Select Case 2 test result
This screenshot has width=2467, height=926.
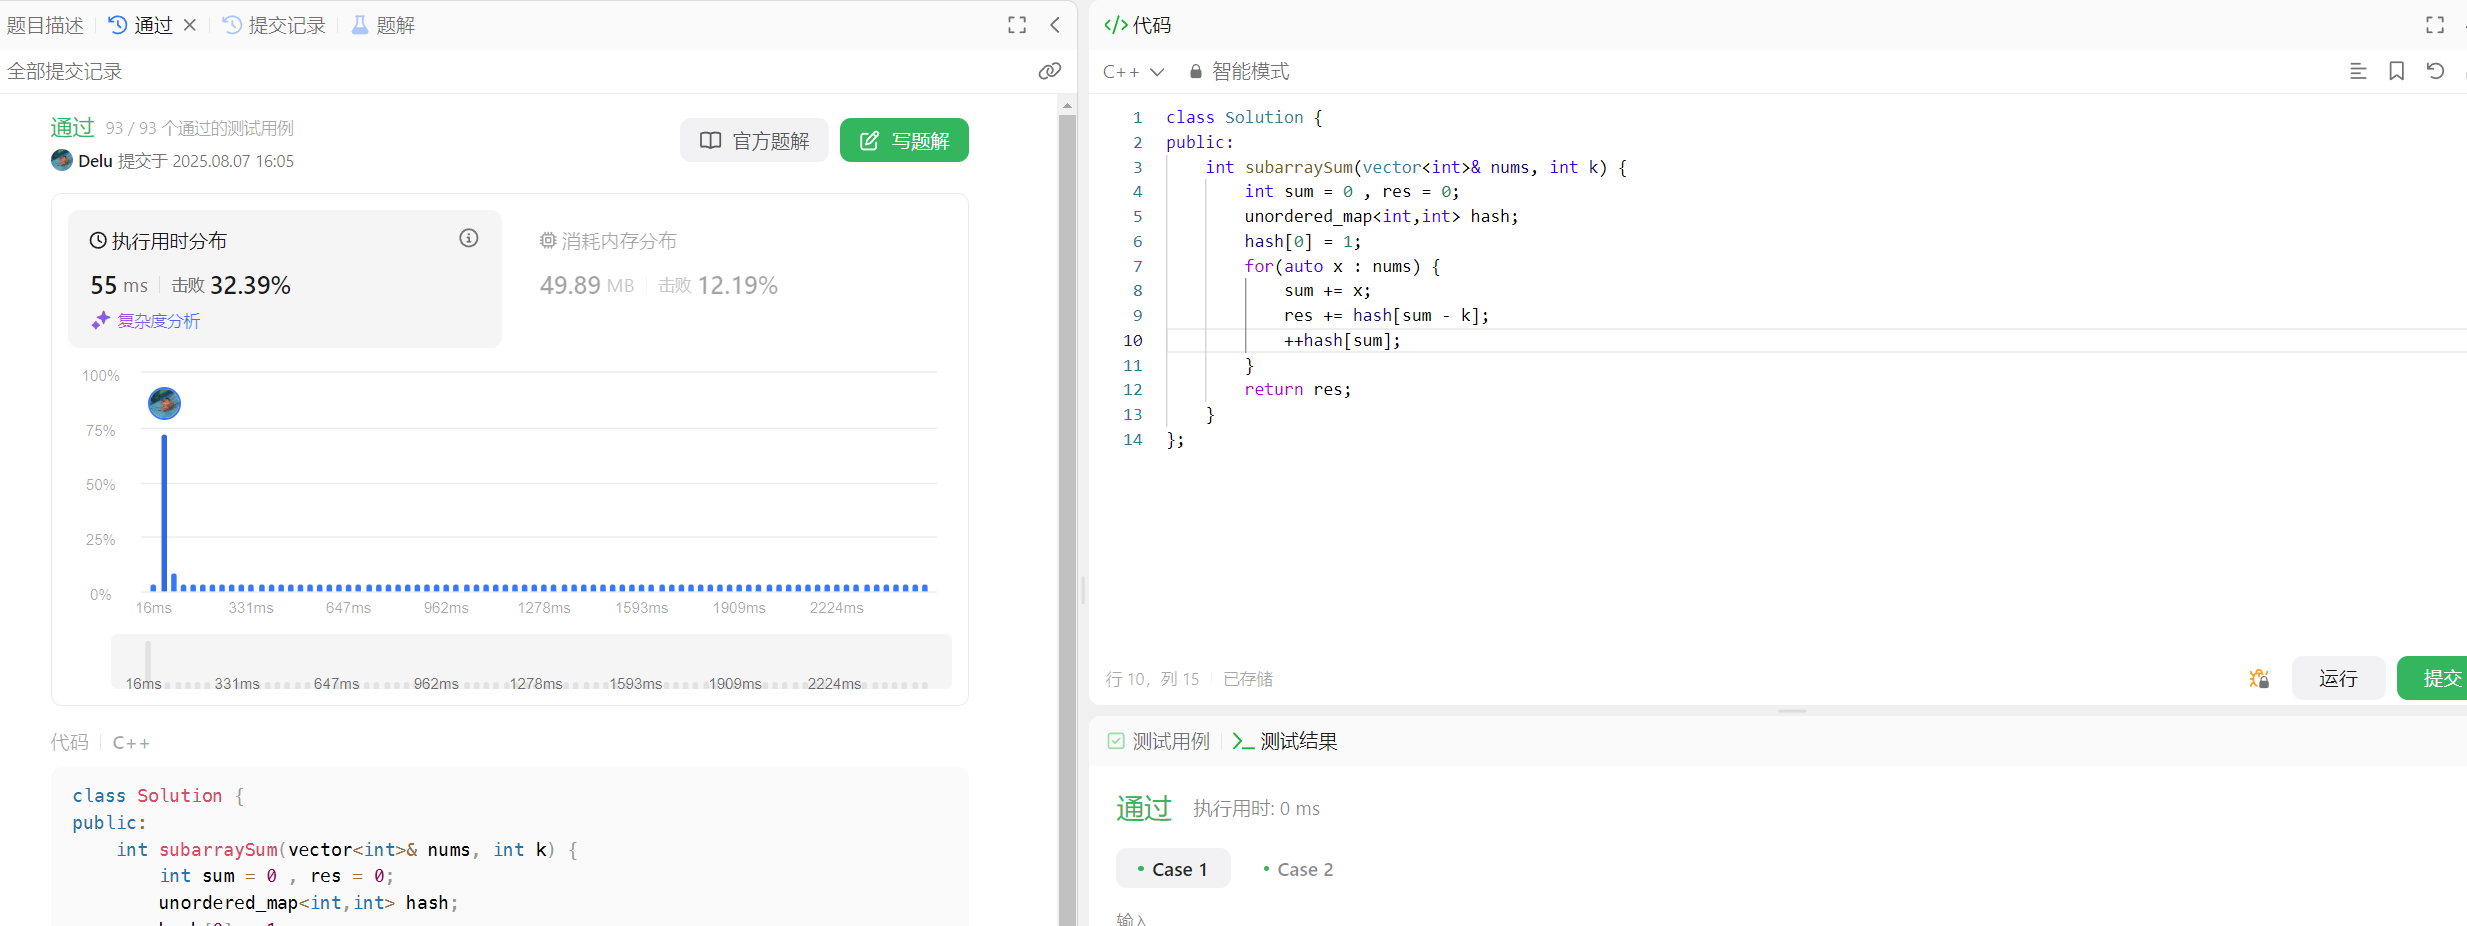(x=1297, y=869)
